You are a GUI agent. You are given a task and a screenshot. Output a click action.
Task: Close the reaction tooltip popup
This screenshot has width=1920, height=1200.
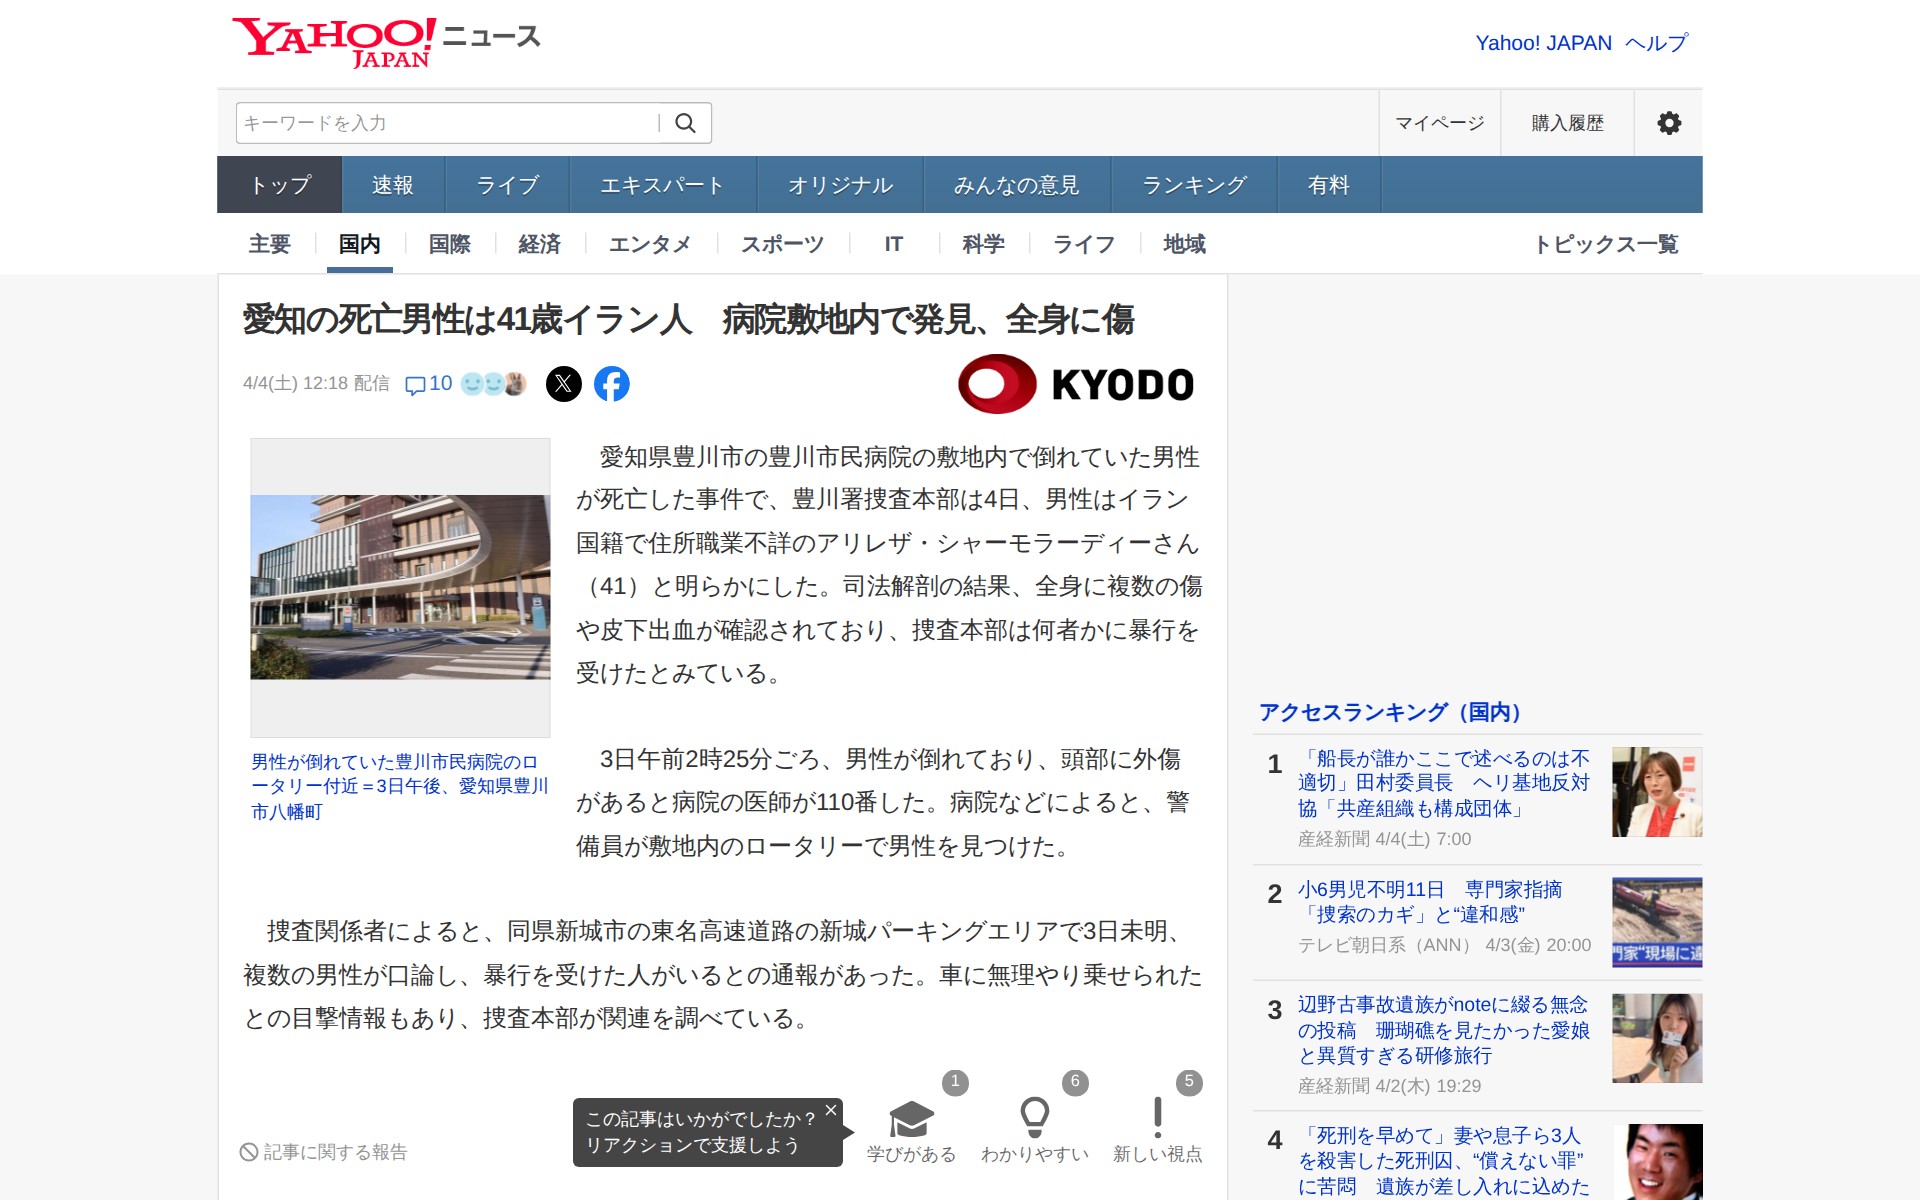830,1110
